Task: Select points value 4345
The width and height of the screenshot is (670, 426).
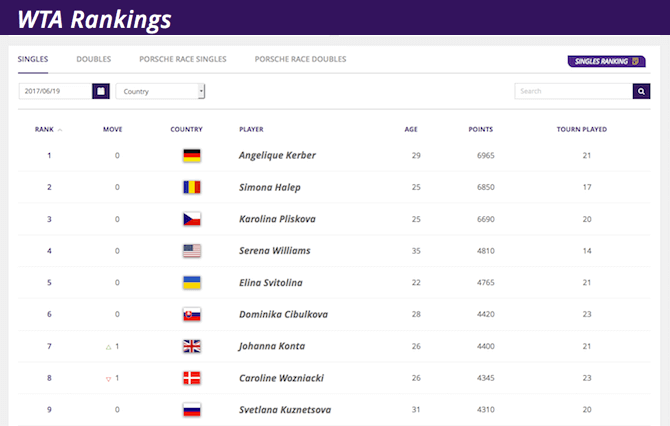Action: [x=486, y=378]
